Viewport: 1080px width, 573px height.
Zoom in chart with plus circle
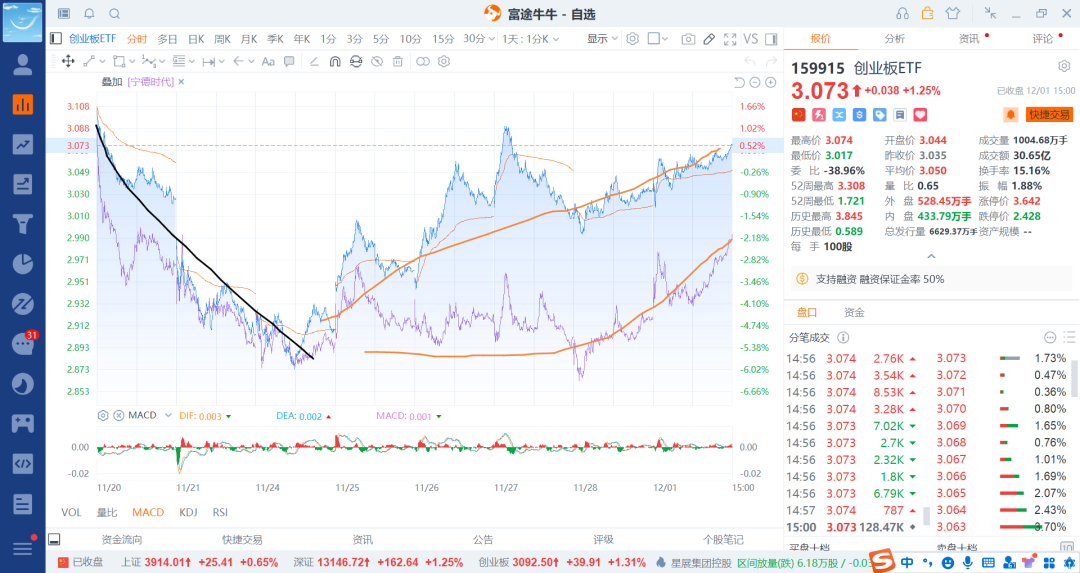coord(771,82)
